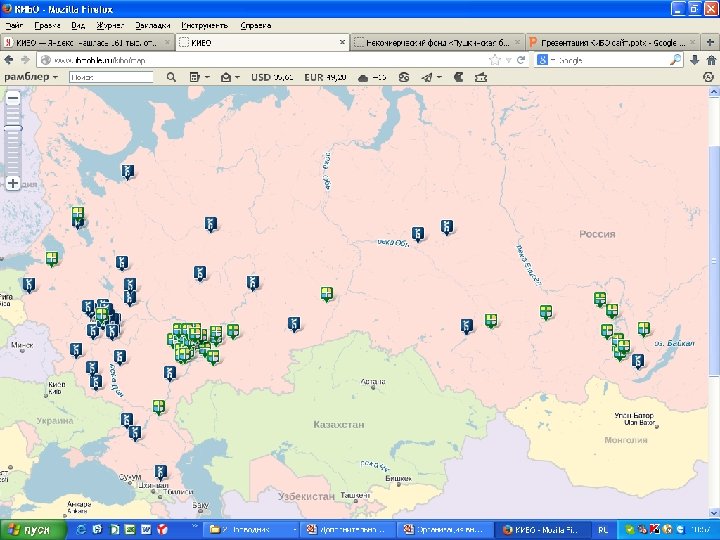Select the northernmost blue К marker
720x540 pixels.
coord(127,171)
